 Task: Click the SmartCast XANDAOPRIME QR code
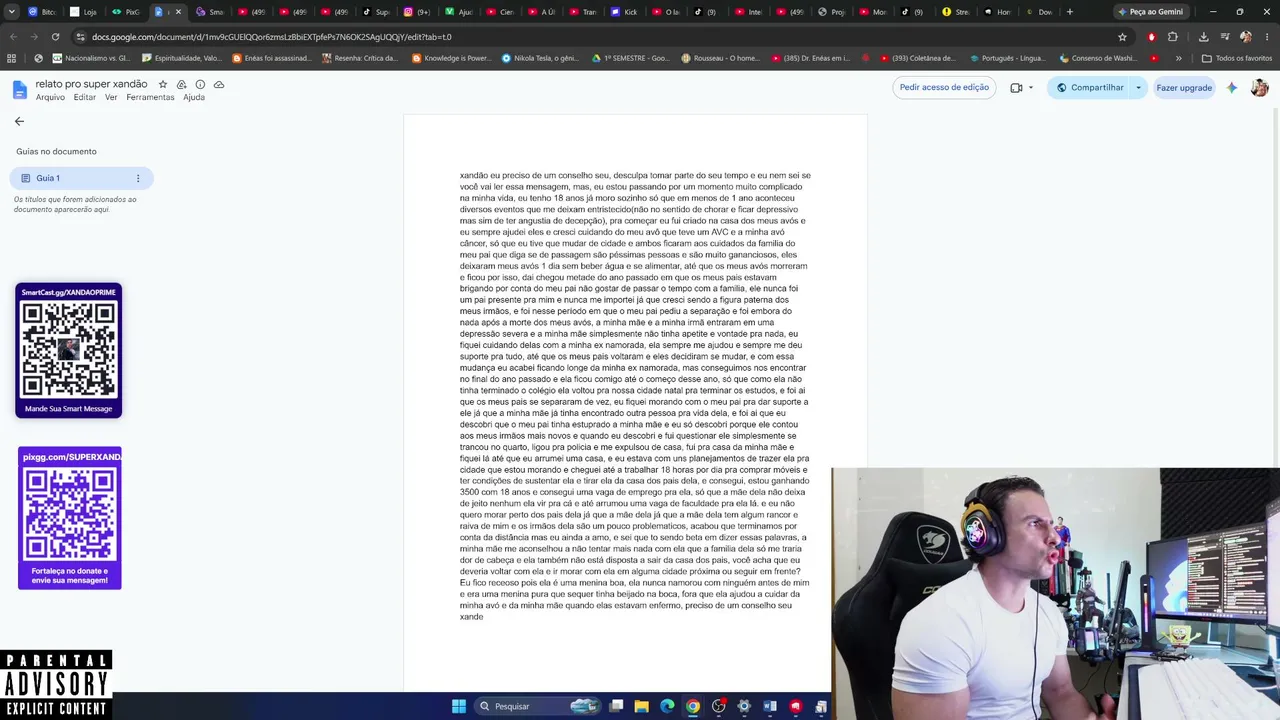(69, 350)
